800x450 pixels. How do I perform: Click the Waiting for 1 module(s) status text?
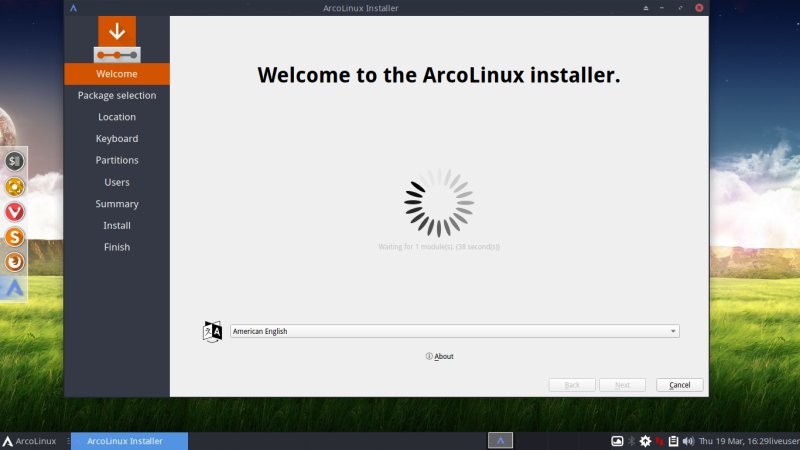pos(439,246)
